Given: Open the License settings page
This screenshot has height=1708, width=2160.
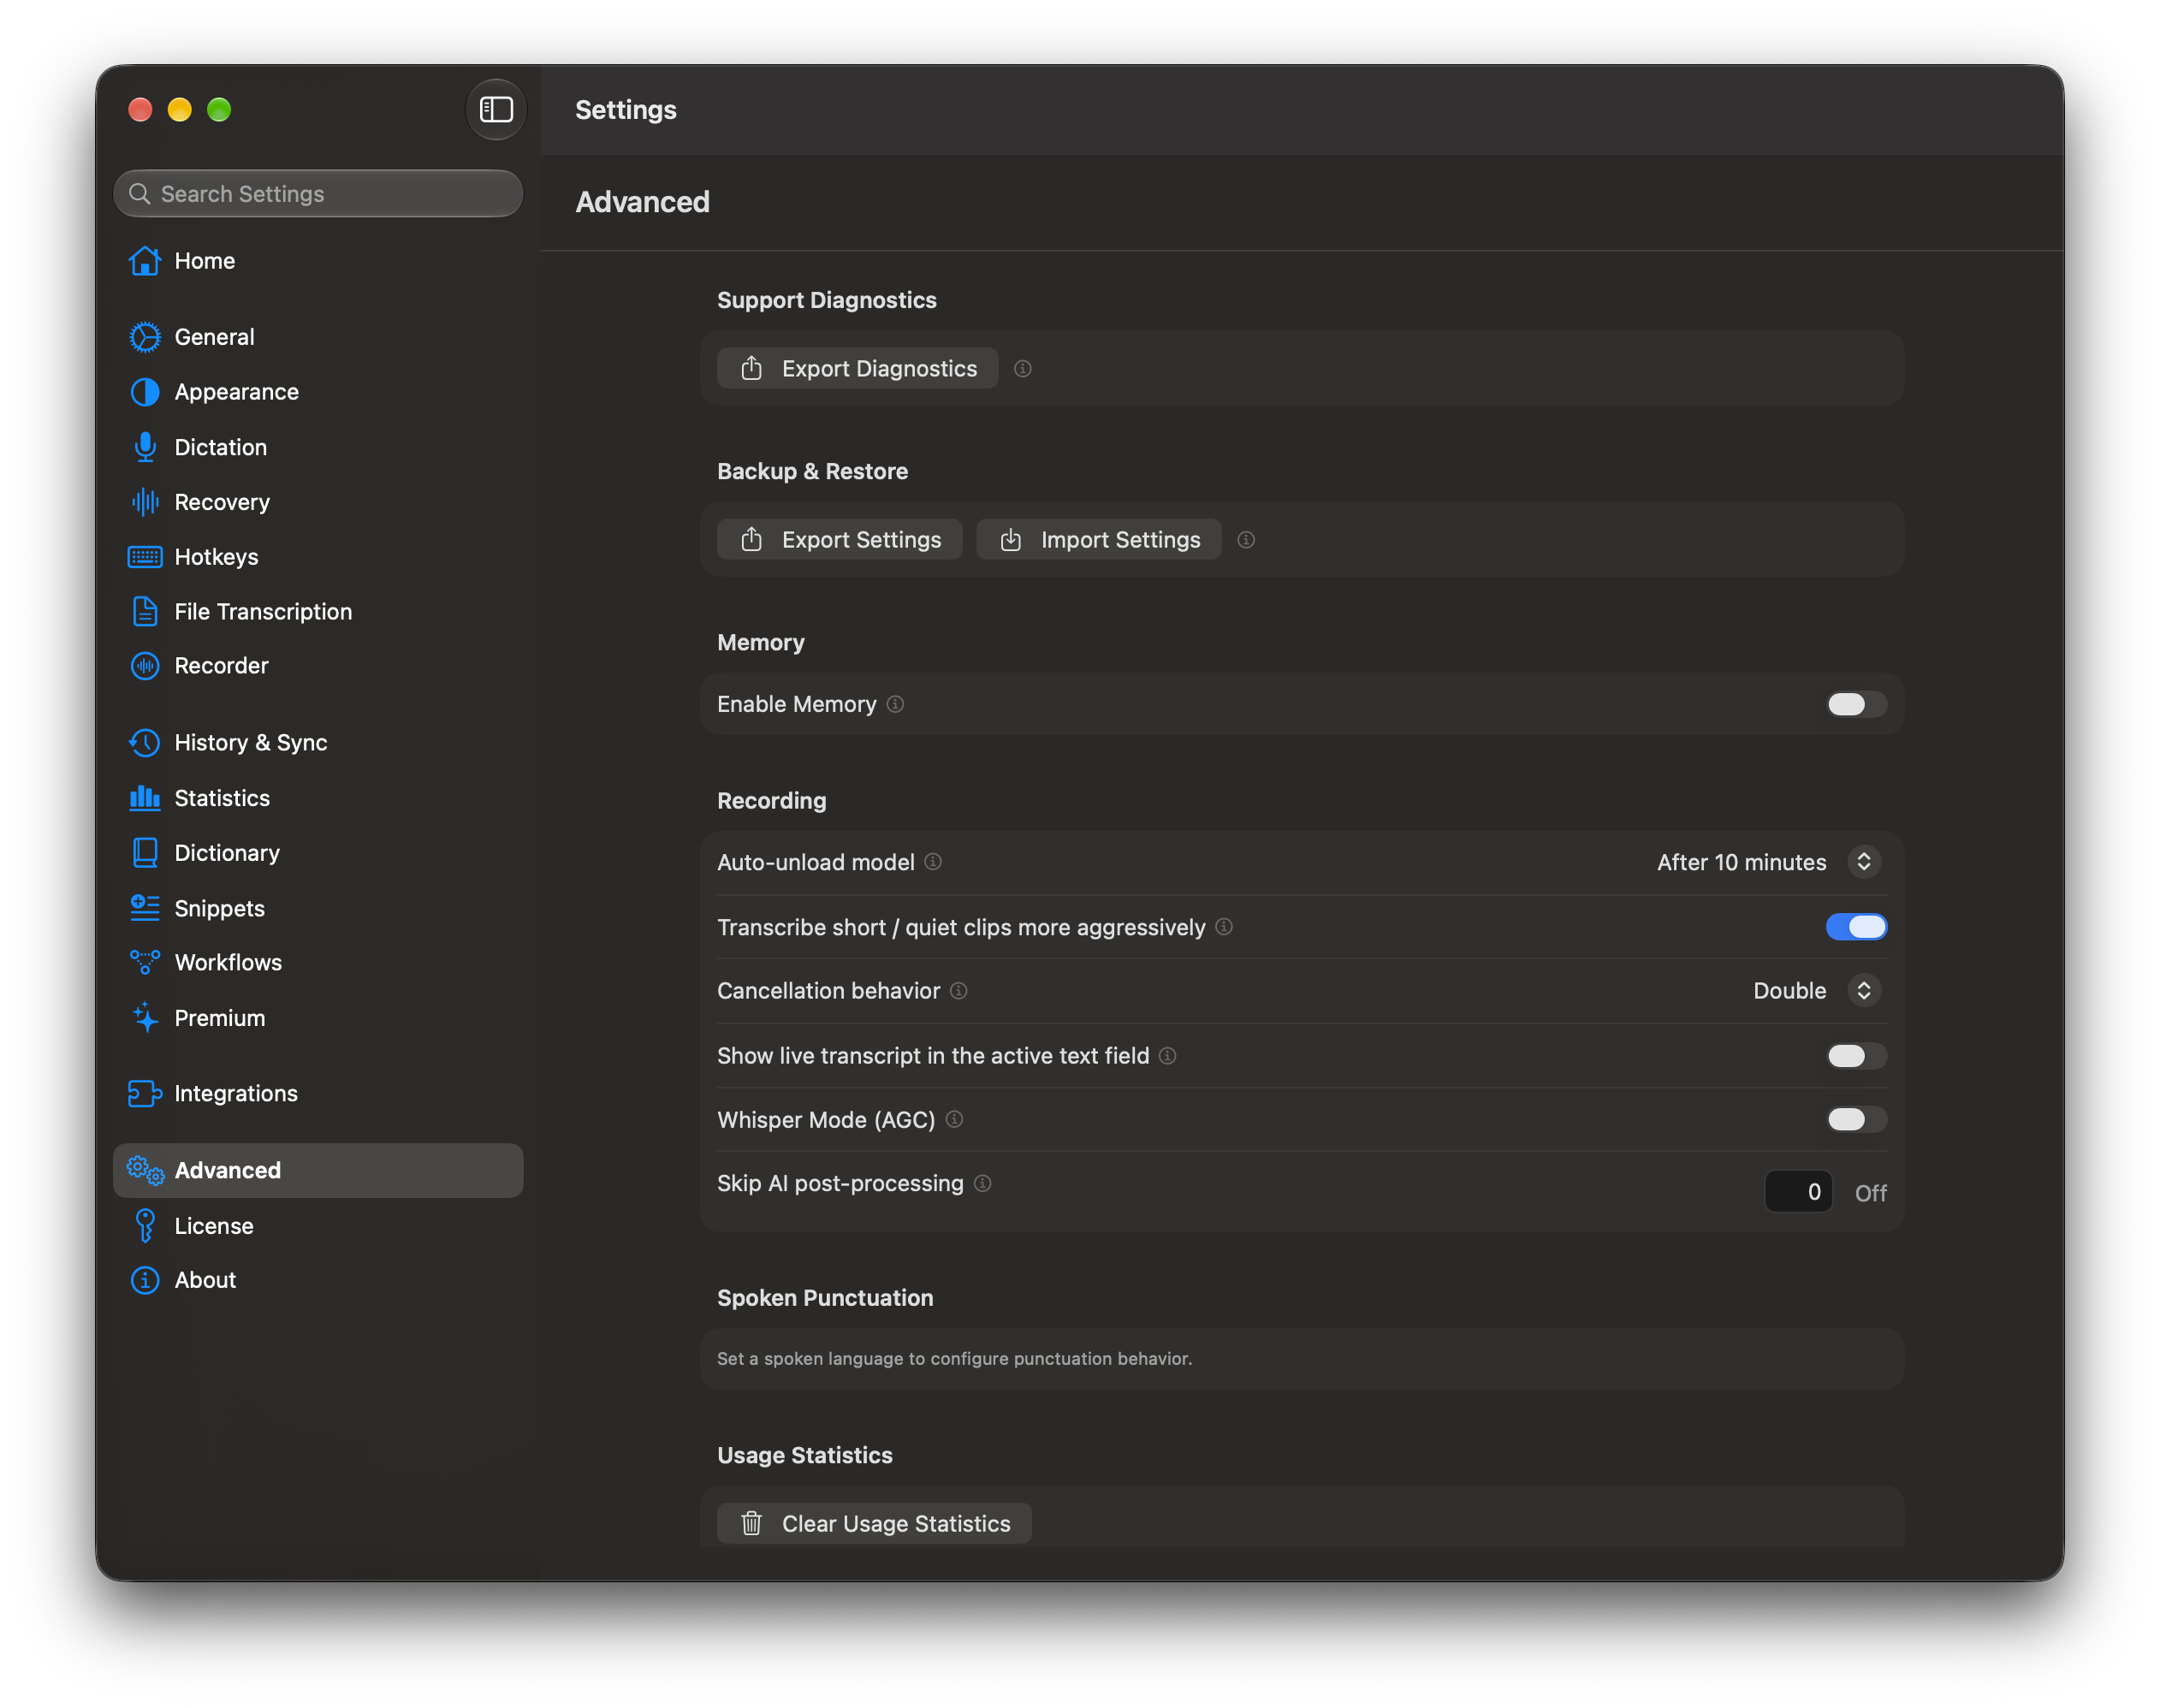Looking at the screenshot, I should tap(318, 1225).
